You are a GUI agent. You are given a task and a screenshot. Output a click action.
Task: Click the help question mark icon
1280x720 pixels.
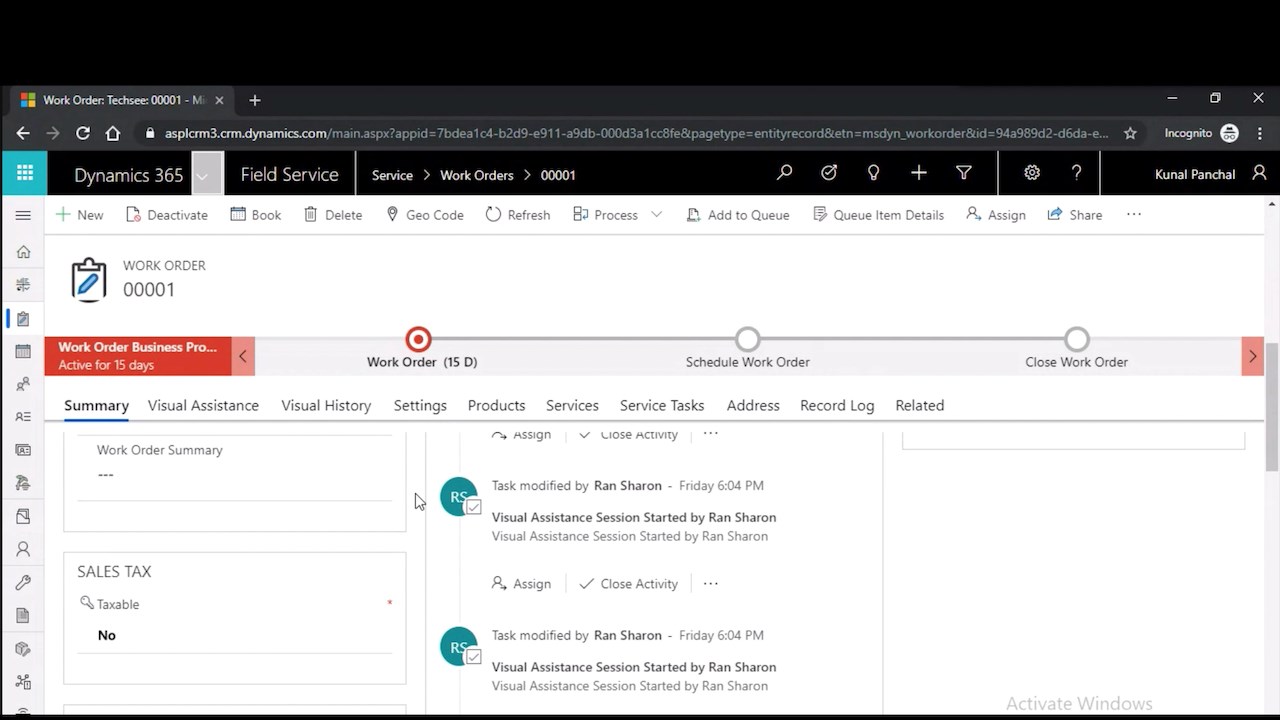click(1076, 173)
